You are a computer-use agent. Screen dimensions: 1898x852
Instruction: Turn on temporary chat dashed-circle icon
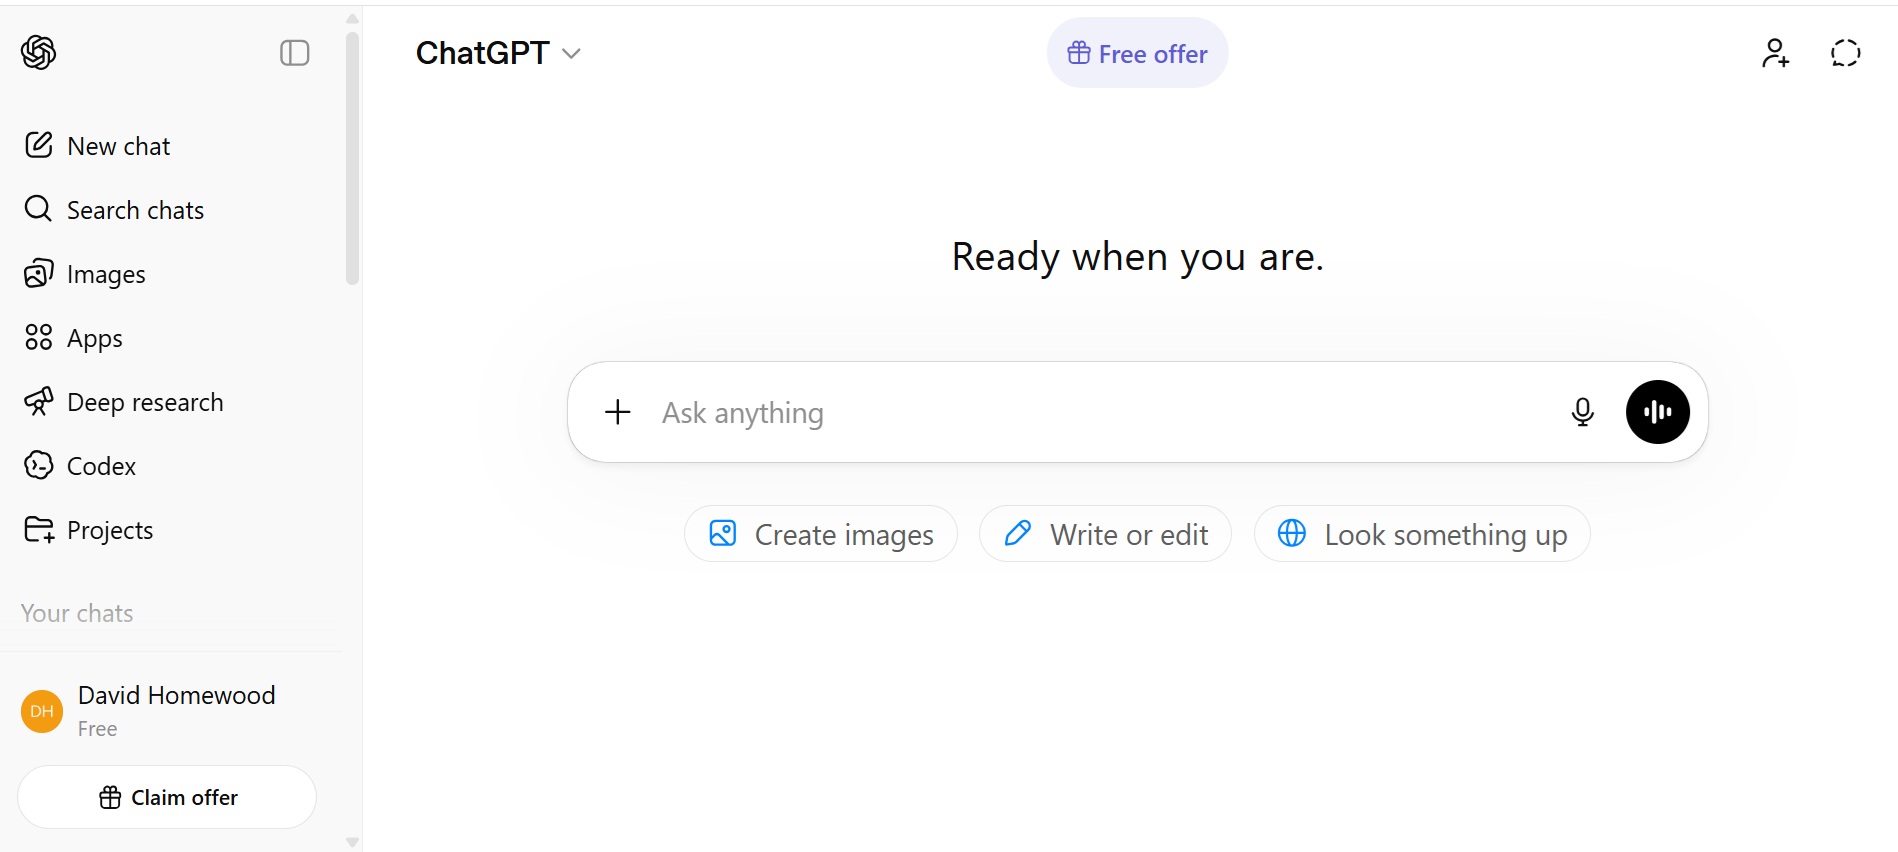point(1845,53)
